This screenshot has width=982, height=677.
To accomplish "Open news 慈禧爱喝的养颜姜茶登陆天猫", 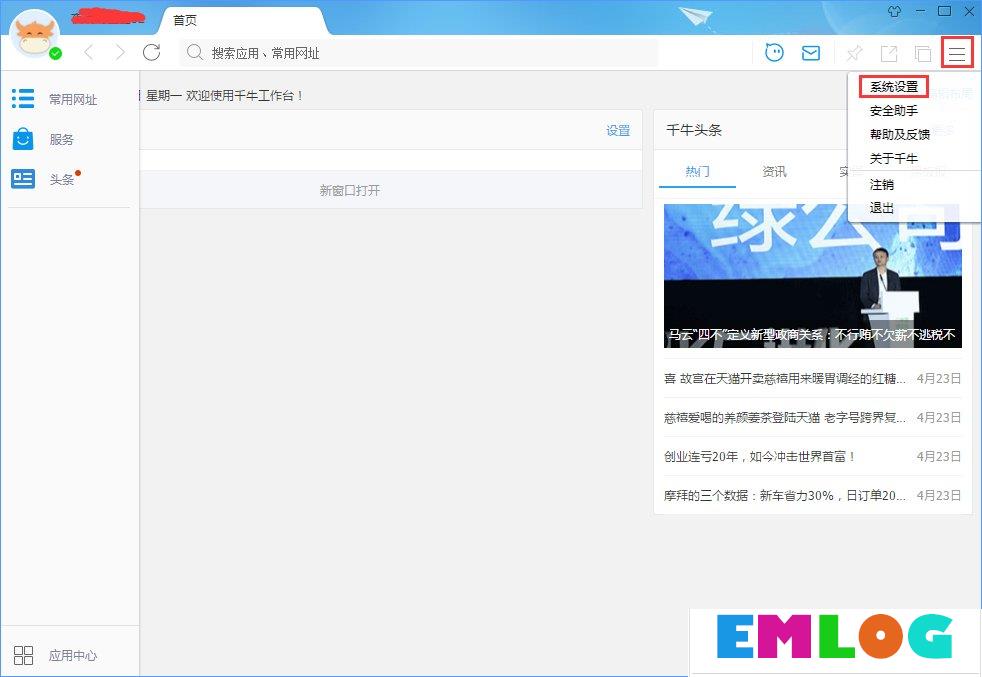I will (785, 417).
